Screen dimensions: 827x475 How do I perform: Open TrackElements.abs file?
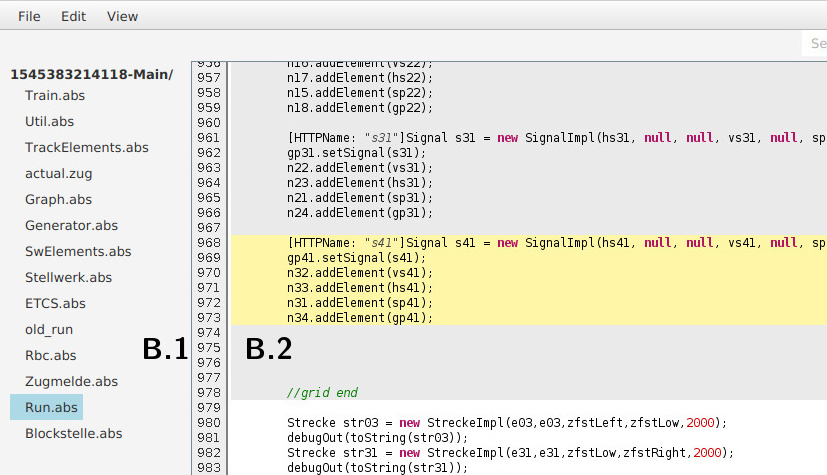tap(86, 147)
